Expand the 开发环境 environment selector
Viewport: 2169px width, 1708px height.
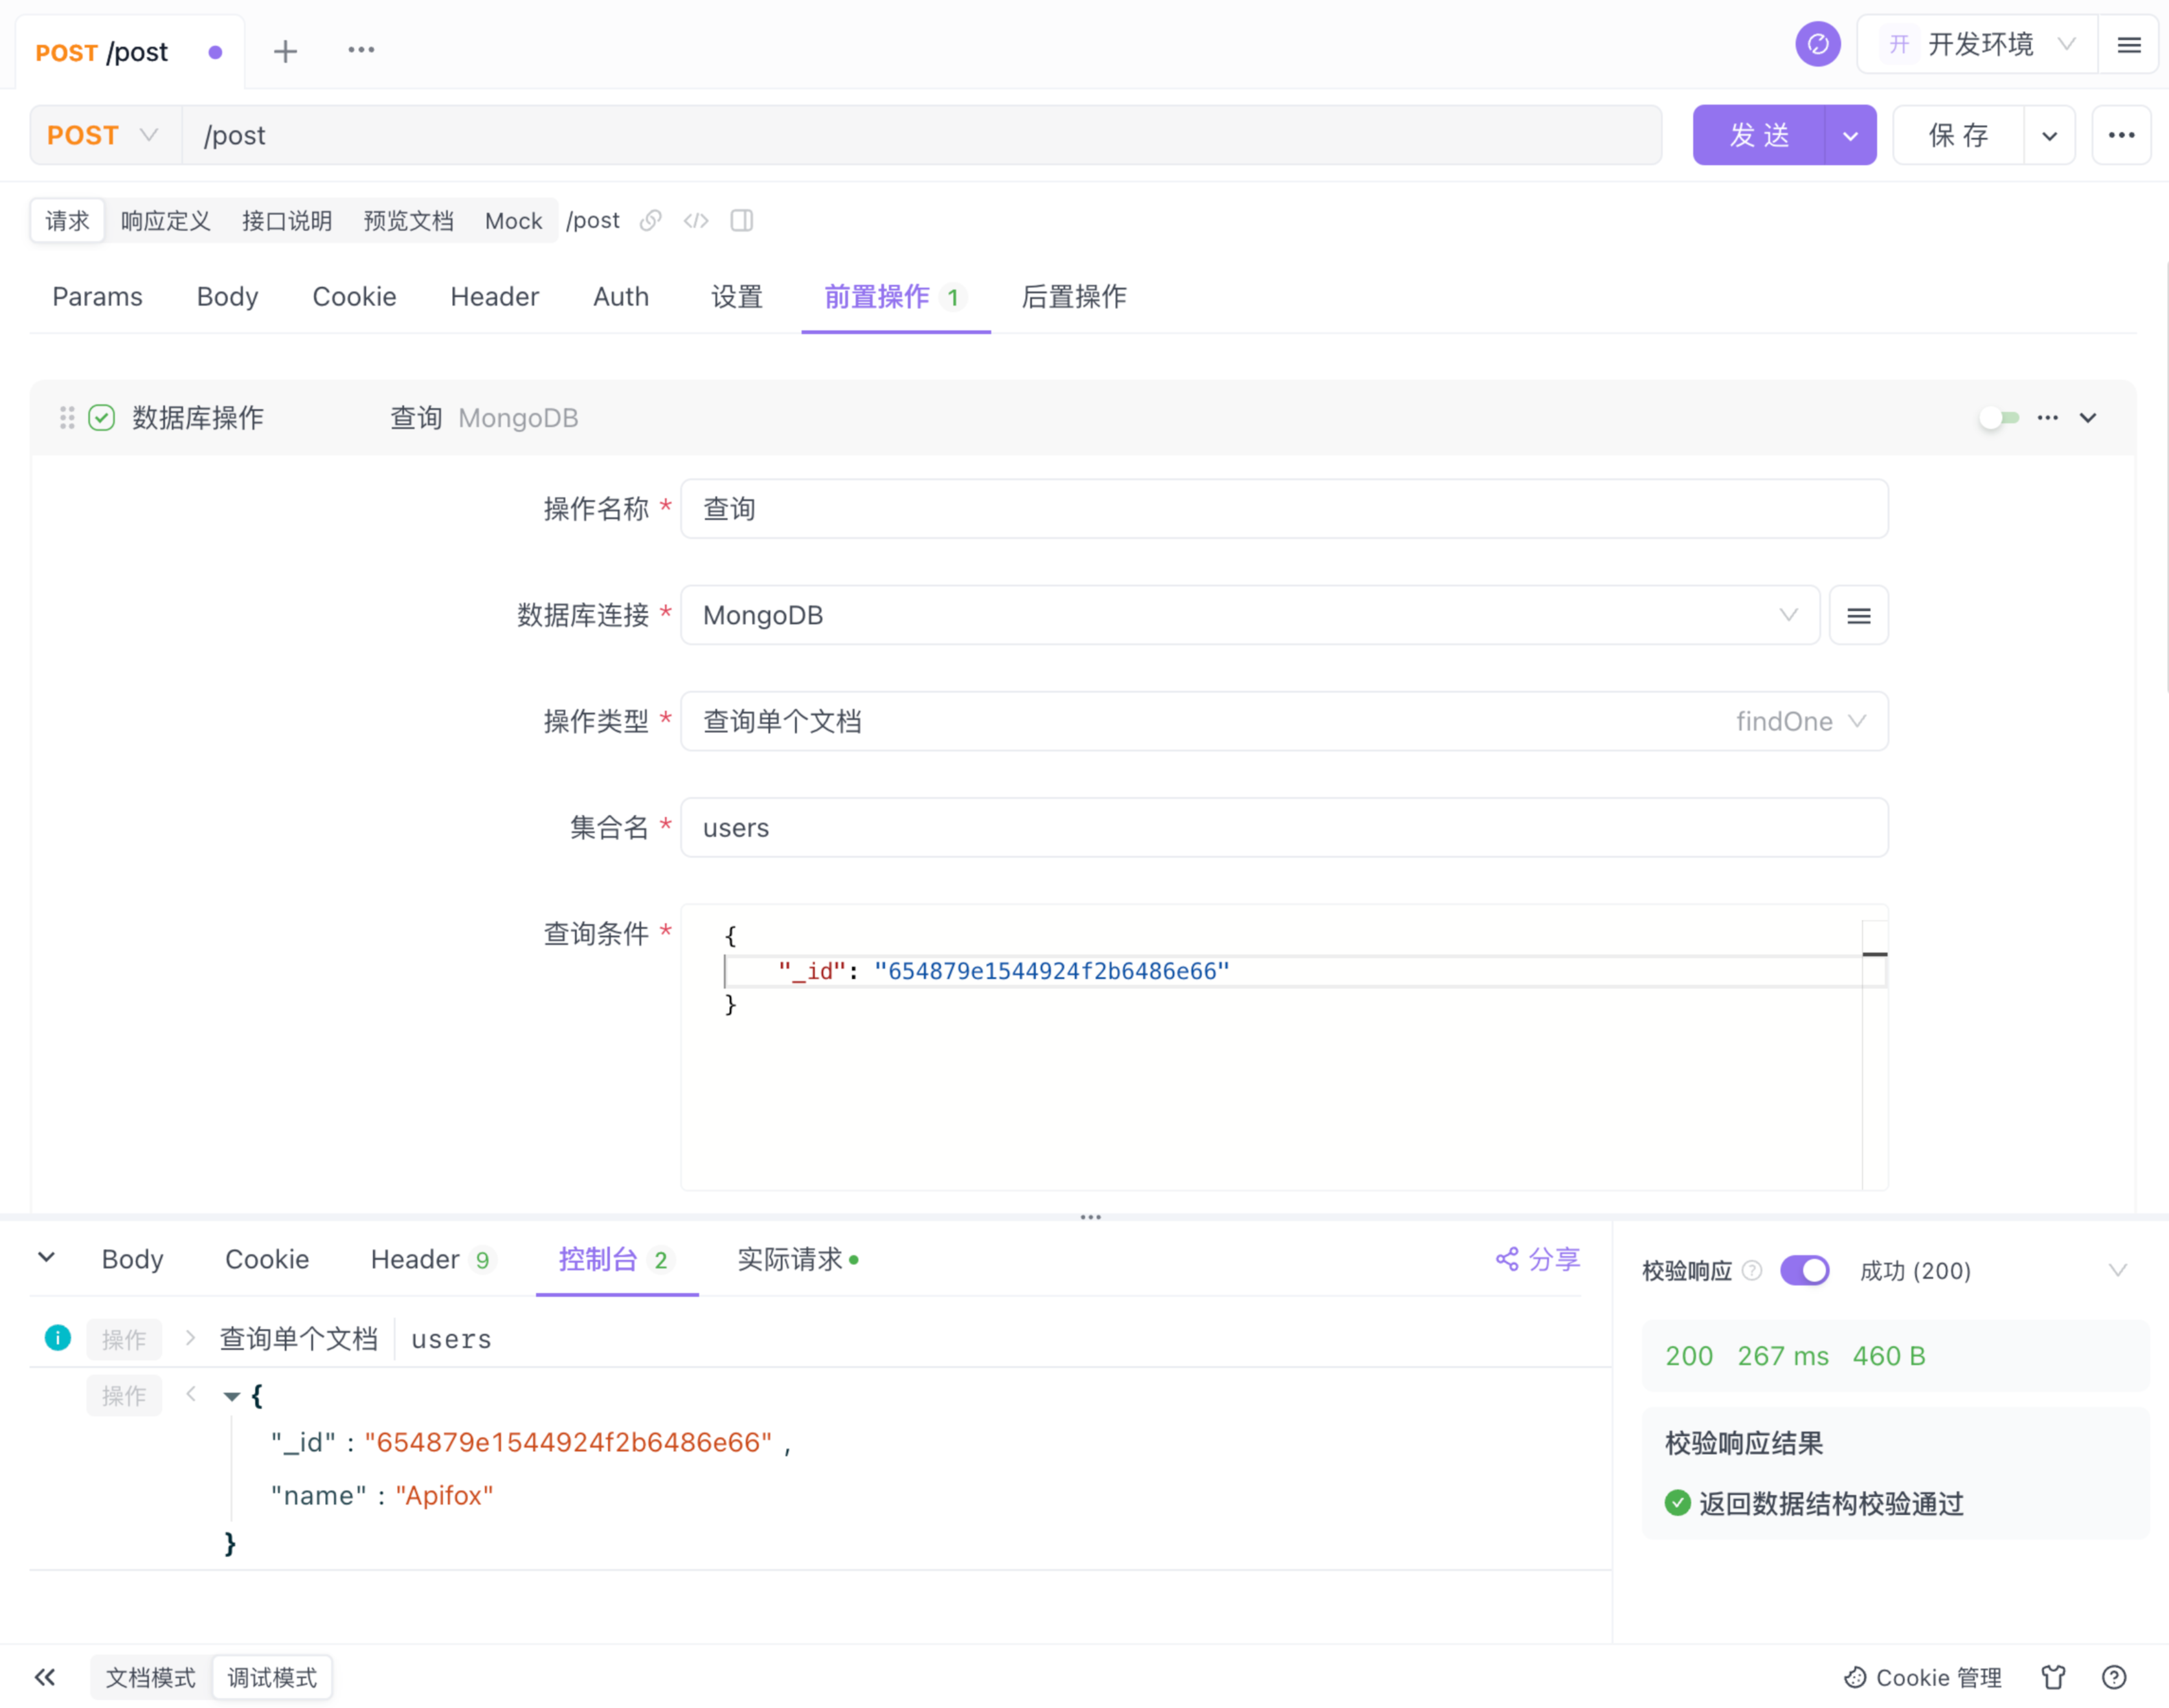coord(1979,45)
